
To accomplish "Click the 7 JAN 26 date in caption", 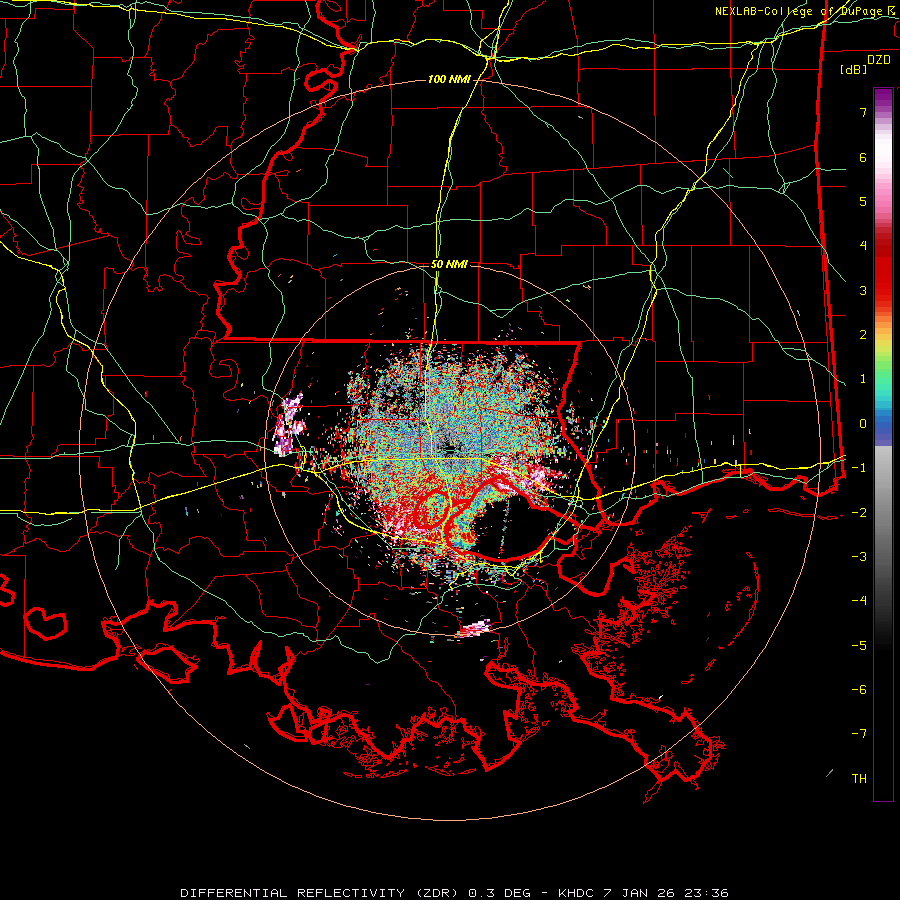I will [x=640, y=893].
